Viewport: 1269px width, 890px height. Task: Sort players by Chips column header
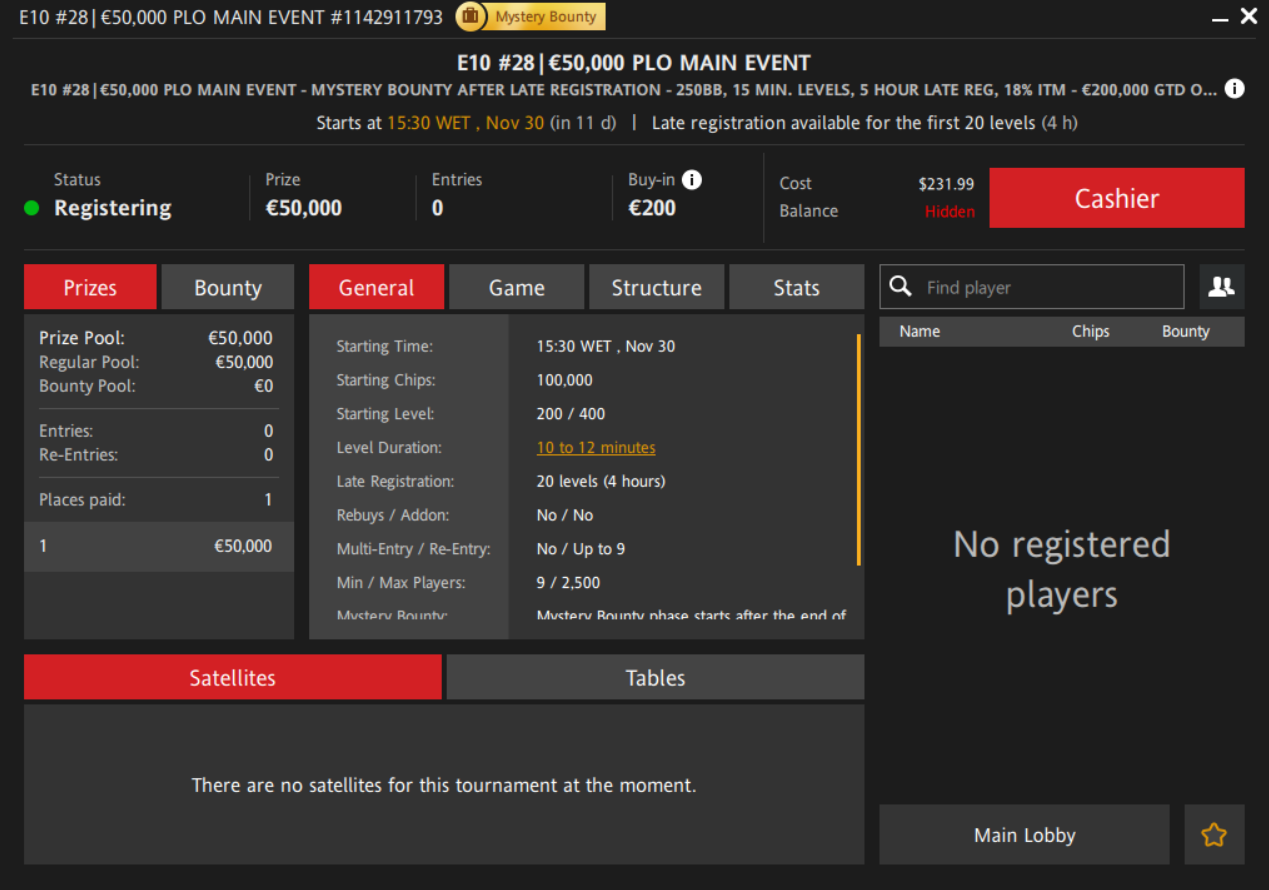[x=1090, y=332]
